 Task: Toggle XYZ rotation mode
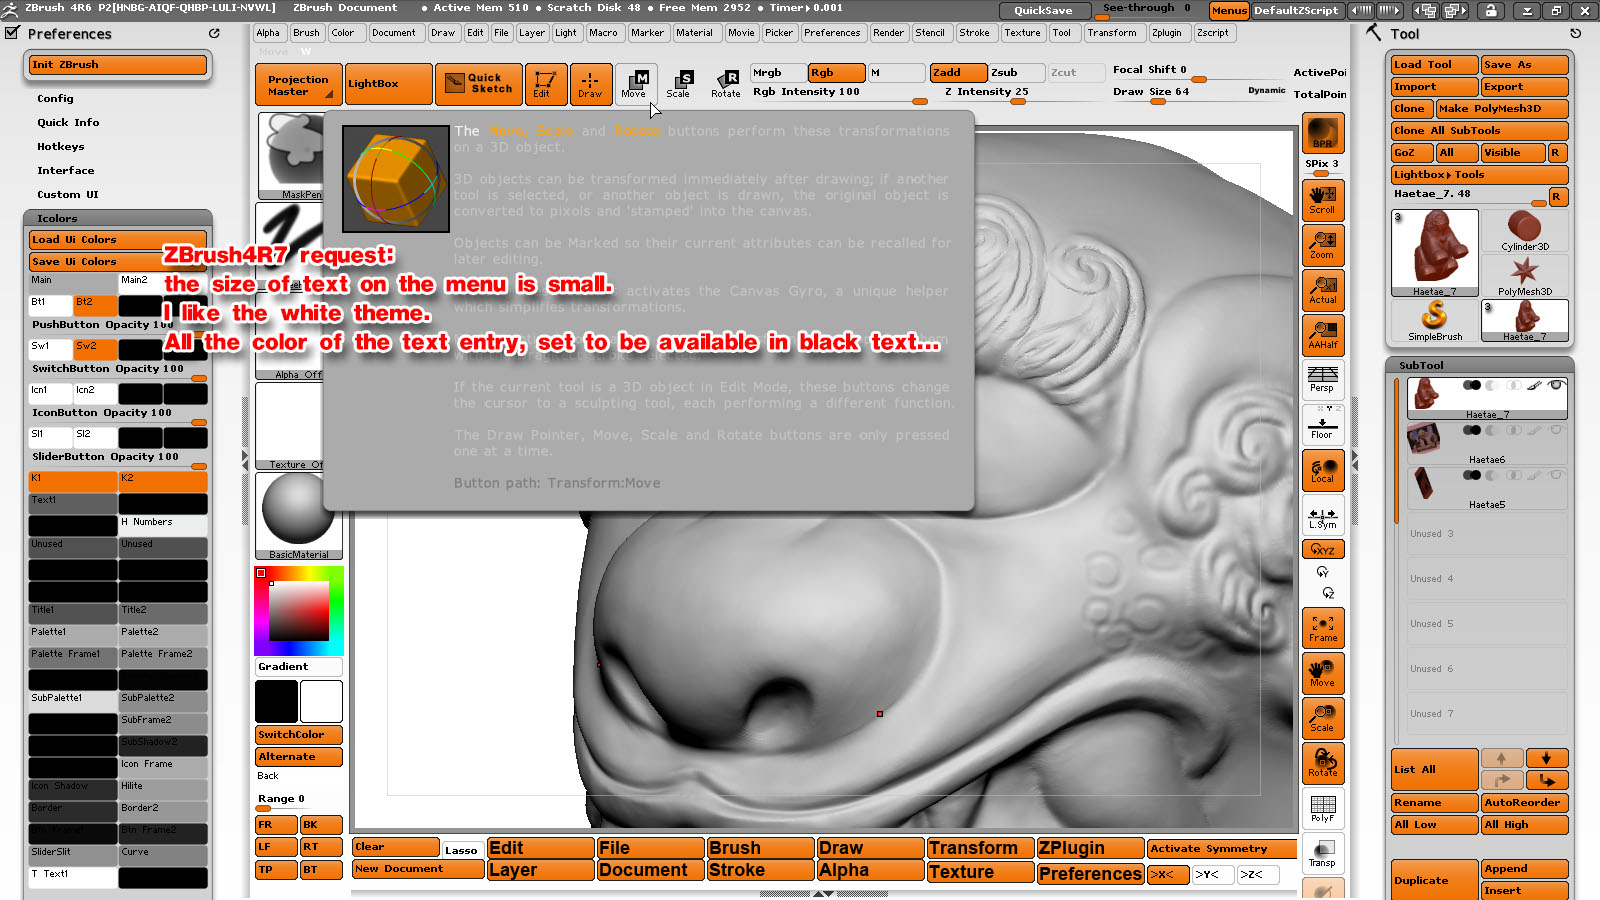1323,549
